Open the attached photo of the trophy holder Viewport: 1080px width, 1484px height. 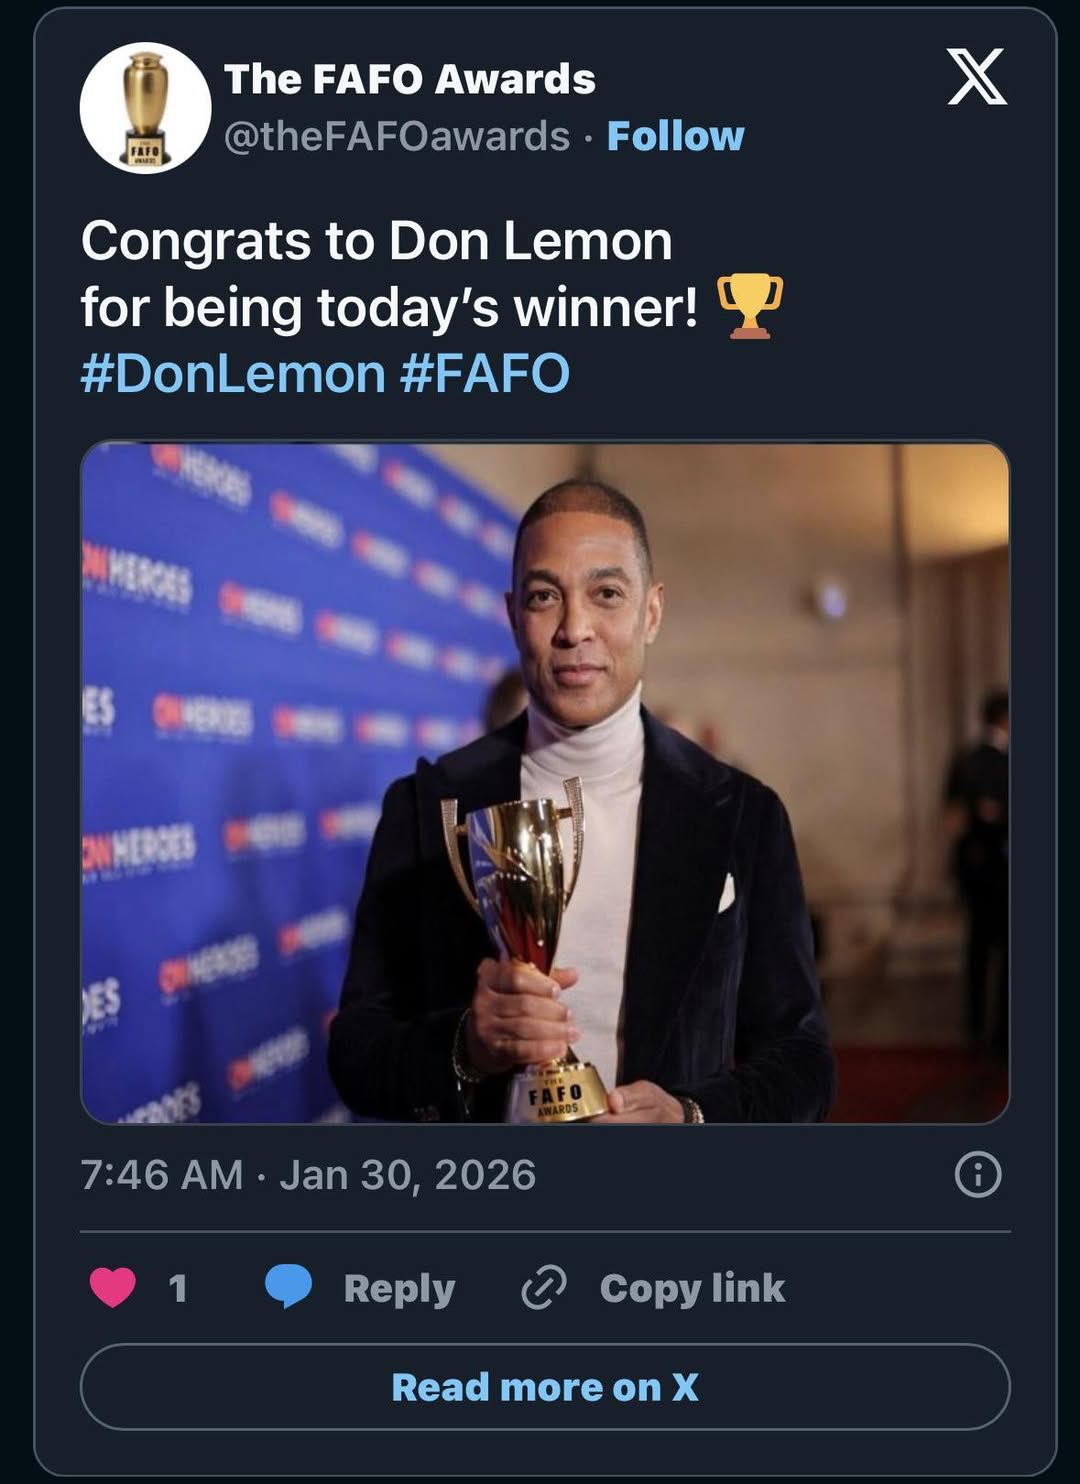(x=545, y=782)
